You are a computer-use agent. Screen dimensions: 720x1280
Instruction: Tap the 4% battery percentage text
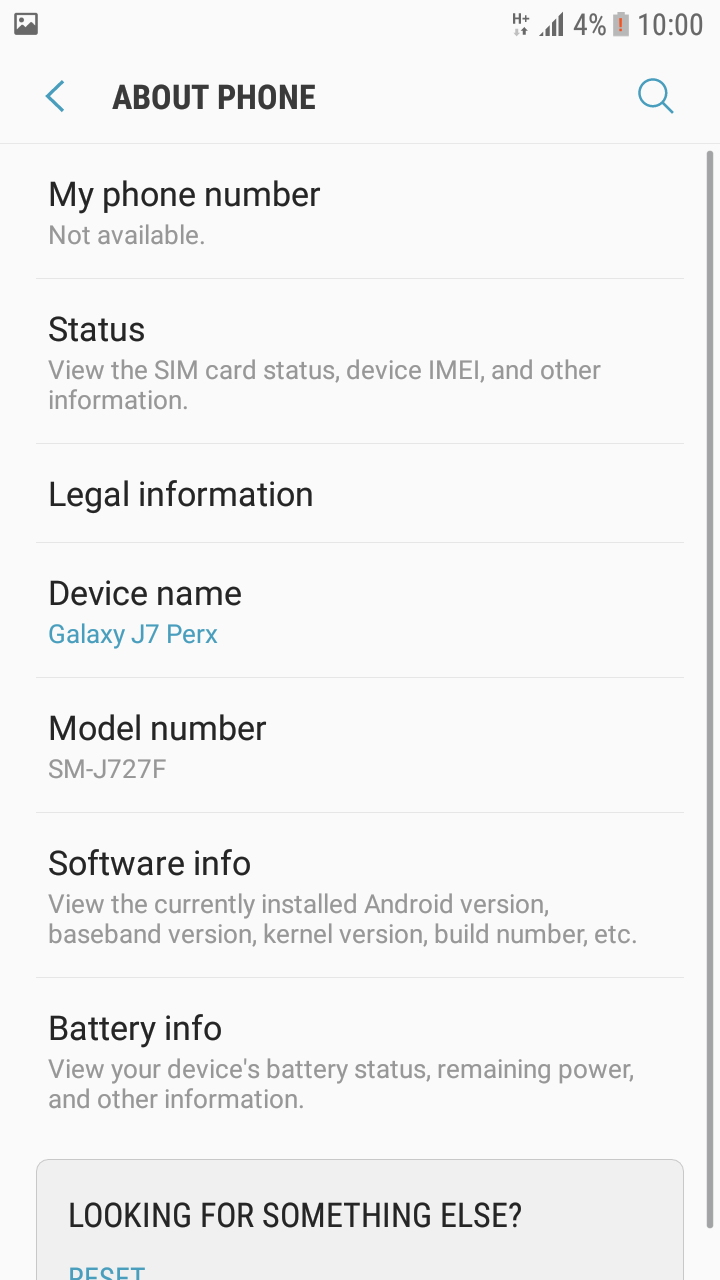589,24
